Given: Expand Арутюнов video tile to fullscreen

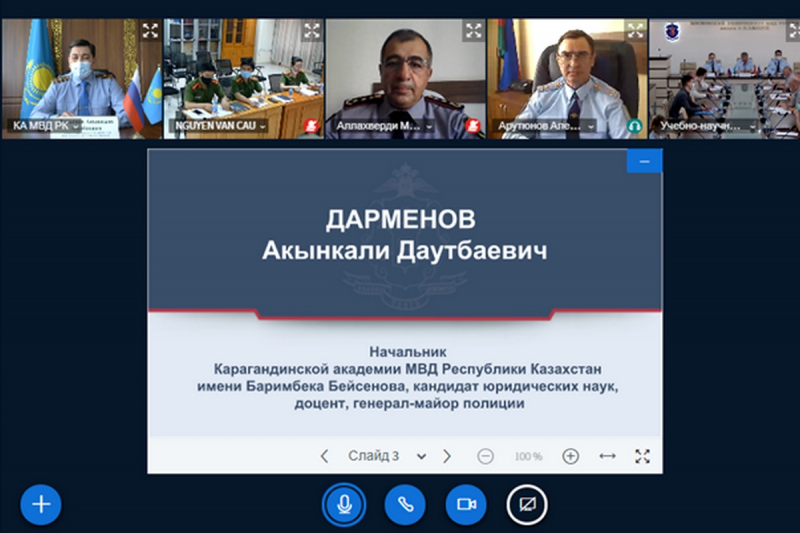Looking at the screenshot, I should click(x=635, y=31).
